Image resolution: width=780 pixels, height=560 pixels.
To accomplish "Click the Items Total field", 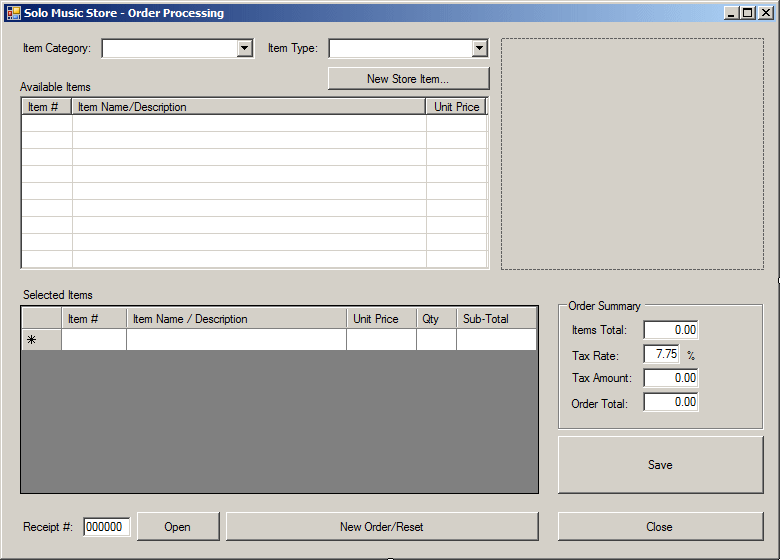I will [671, 330].
